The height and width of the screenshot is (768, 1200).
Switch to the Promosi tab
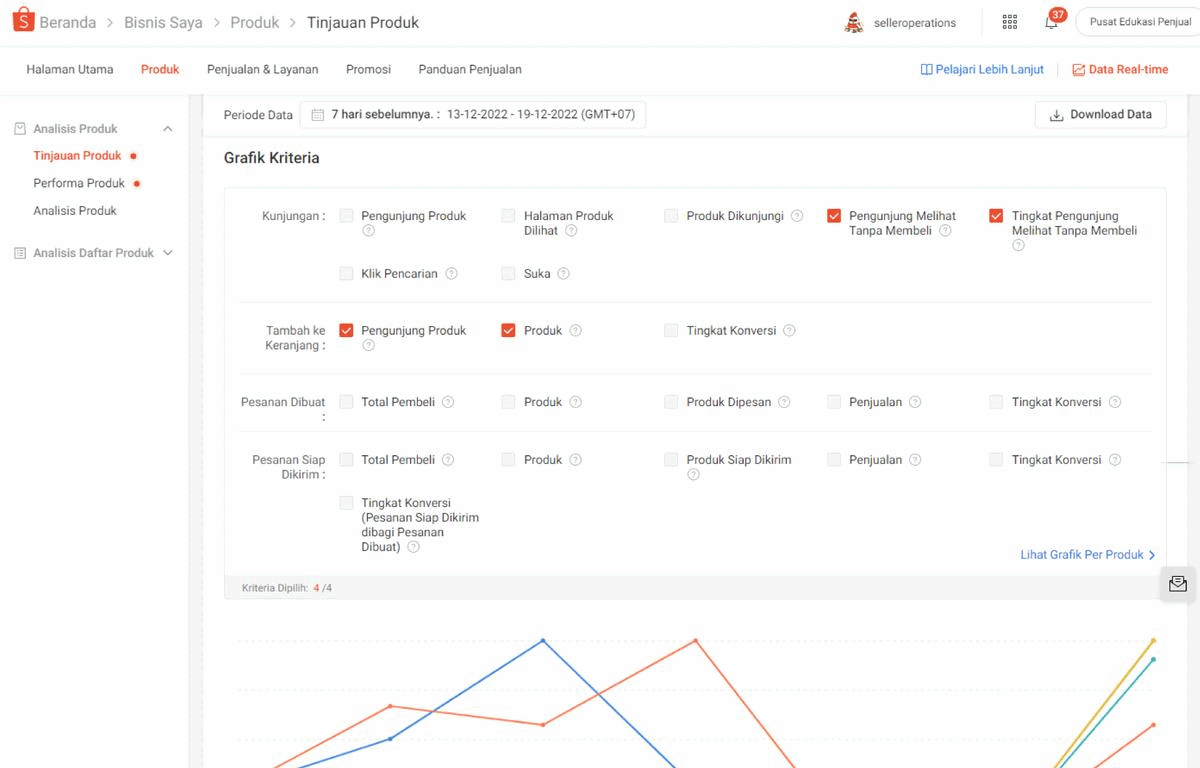tap(368, 70)
